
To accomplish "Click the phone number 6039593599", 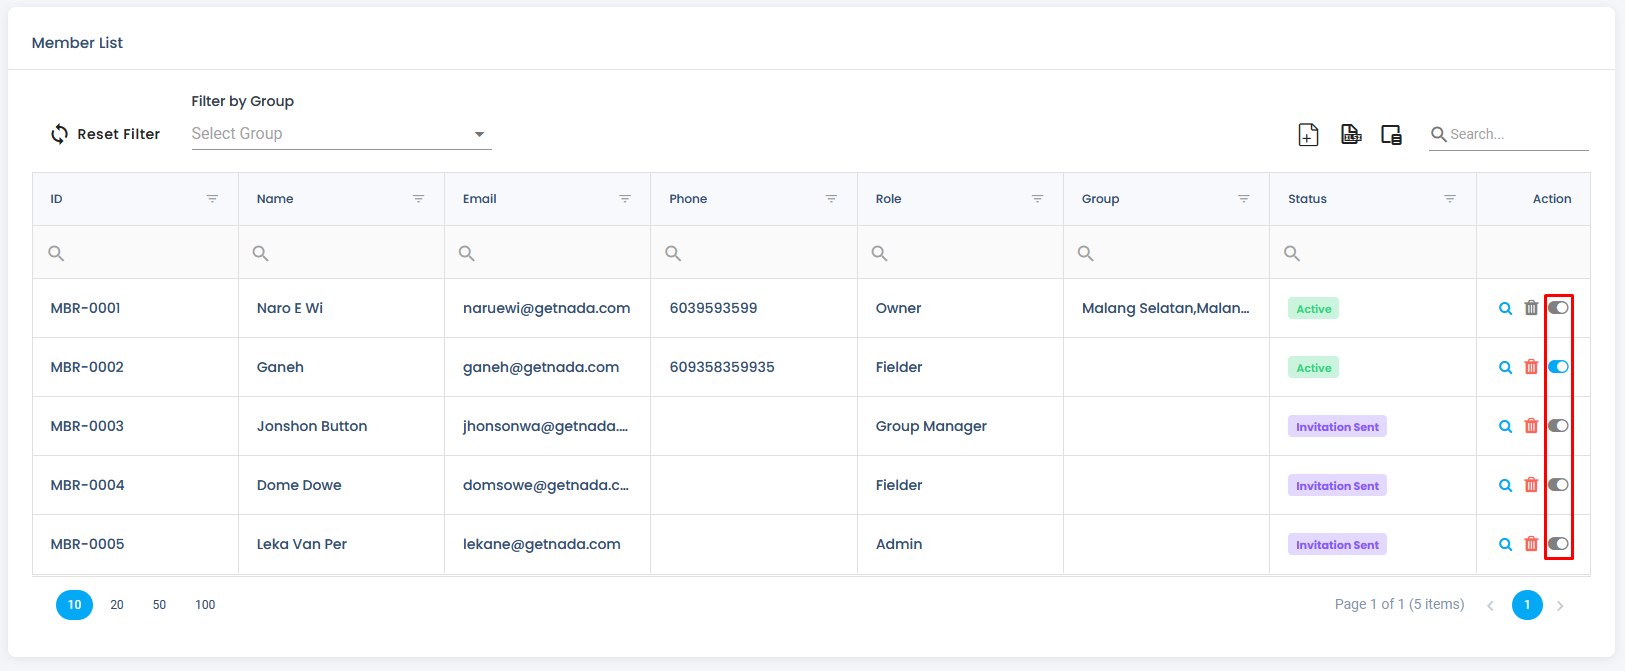I will 713,308.
